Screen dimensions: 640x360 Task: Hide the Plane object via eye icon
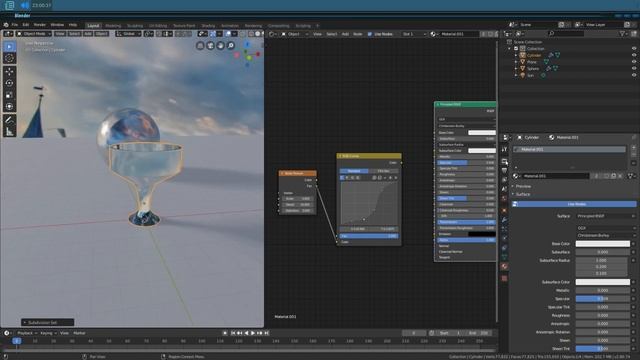(634, 62)
